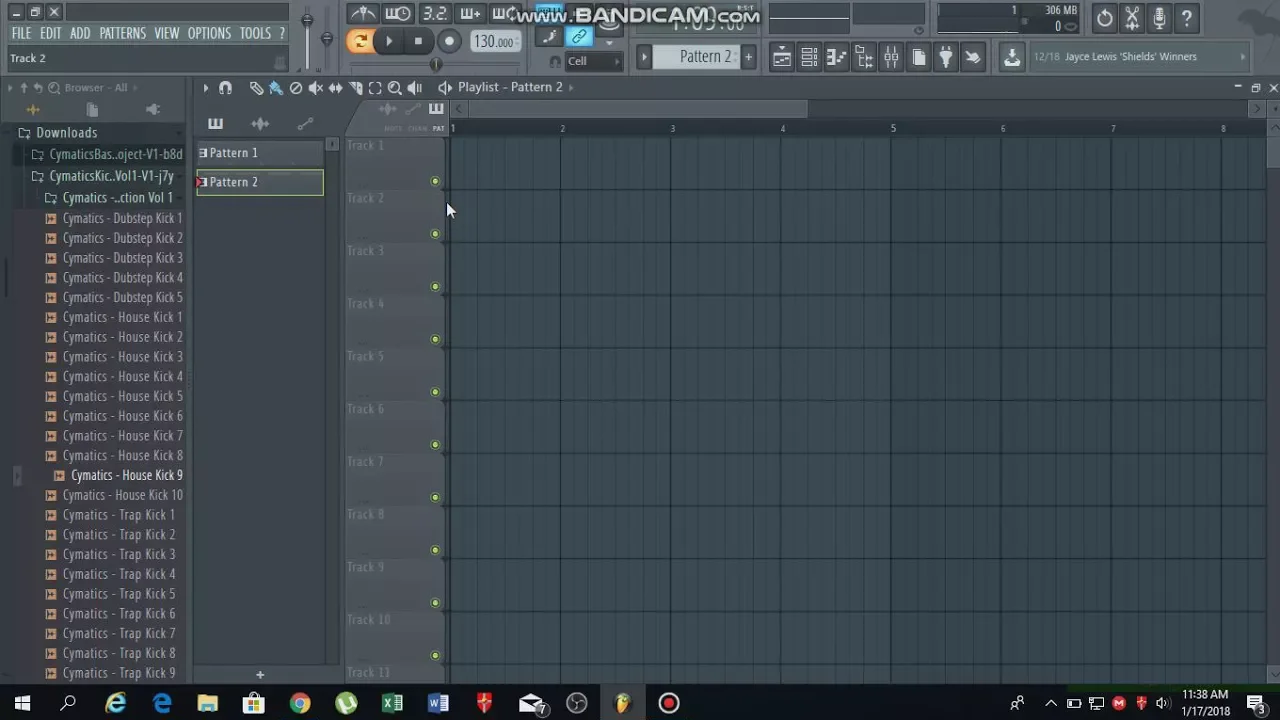The image size is (1280, 720).
Task: Toggle Pattern/Song mode button
Action: click(359, 41)
